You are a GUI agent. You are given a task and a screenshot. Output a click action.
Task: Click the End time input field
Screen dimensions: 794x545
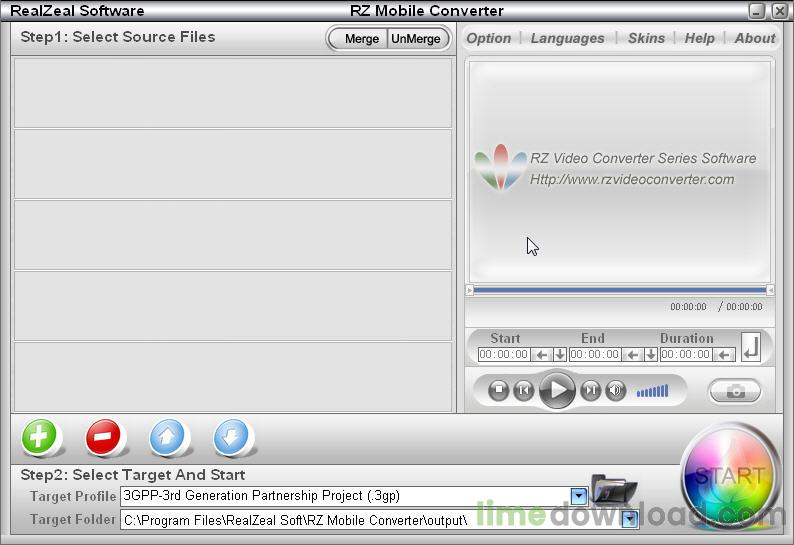595,355
